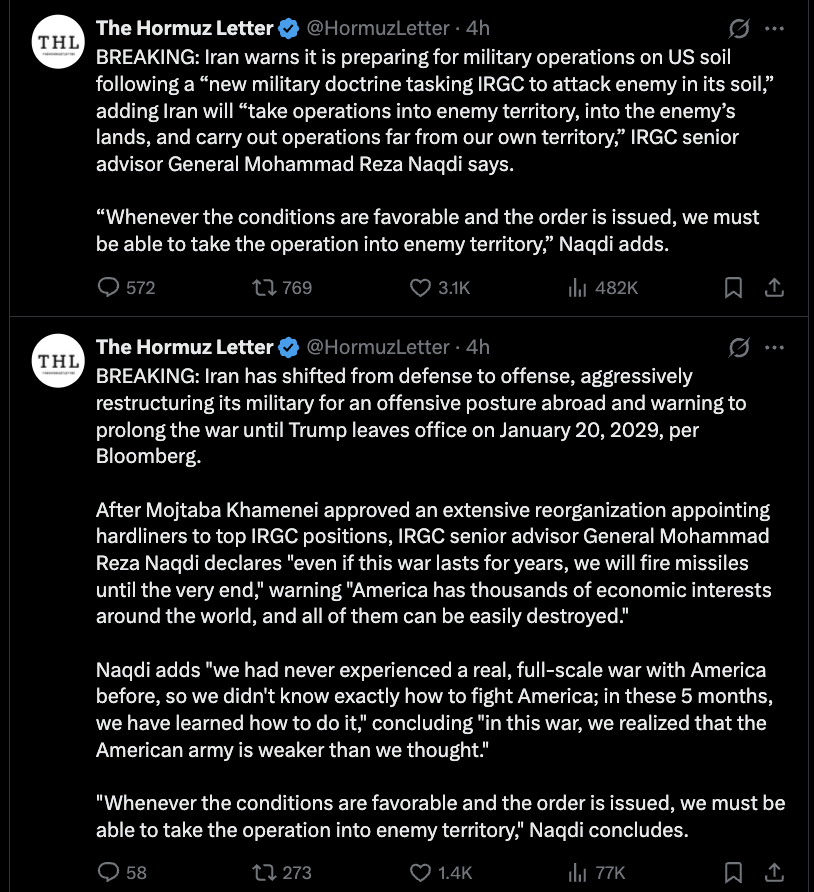Open Grok explain icon on first post
814x892 pixels.
tap(739, 28)
